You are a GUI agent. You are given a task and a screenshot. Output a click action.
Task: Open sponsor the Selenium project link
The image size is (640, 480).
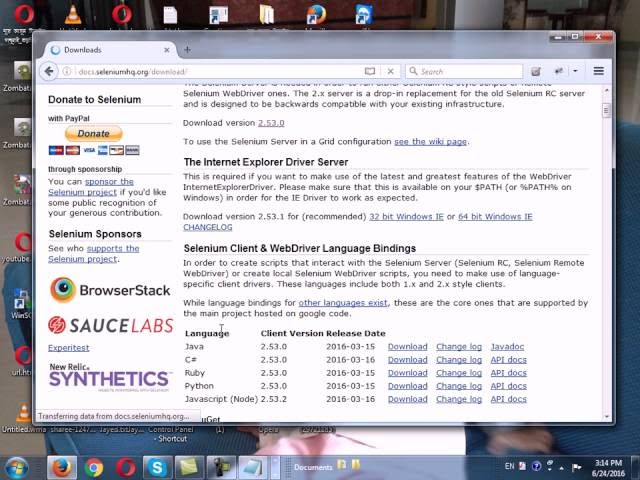(91, 187)
